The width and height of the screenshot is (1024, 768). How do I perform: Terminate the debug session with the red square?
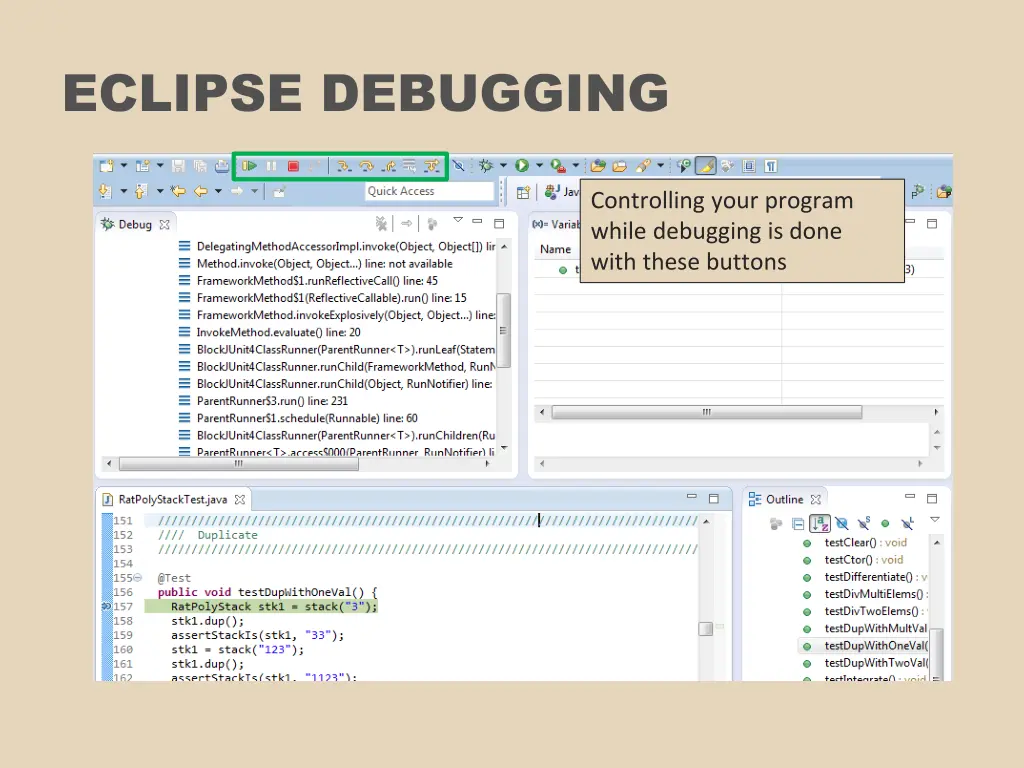coord(295,165)
